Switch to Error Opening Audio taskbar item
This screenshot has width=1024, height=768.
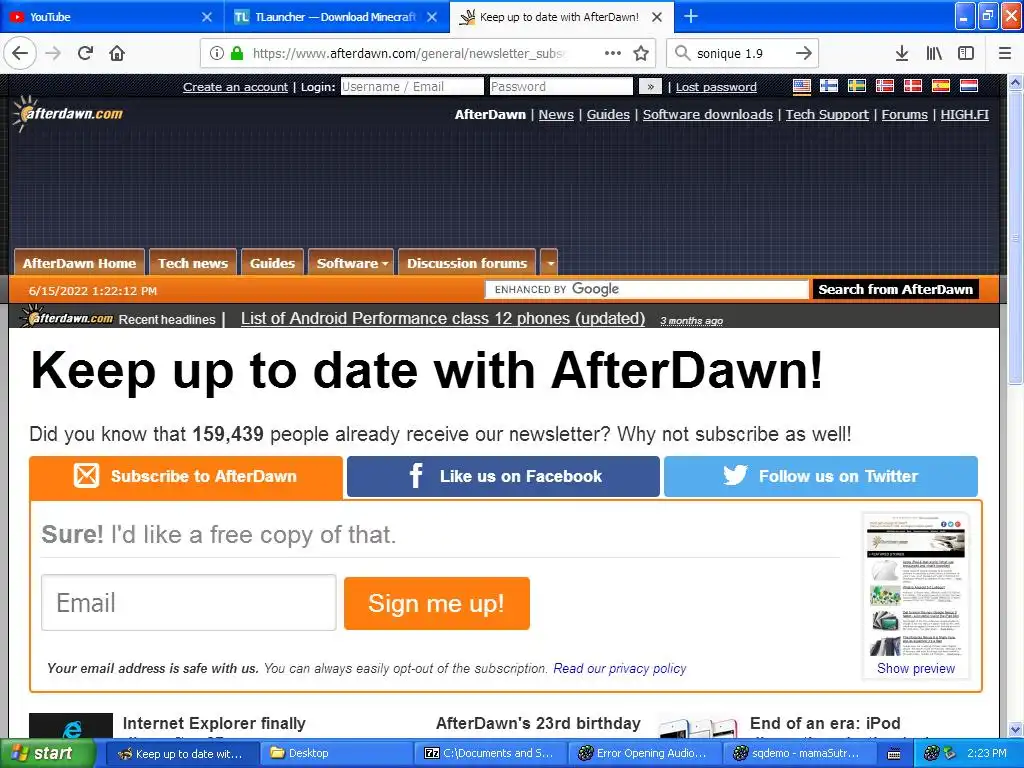tap(645, 754)
